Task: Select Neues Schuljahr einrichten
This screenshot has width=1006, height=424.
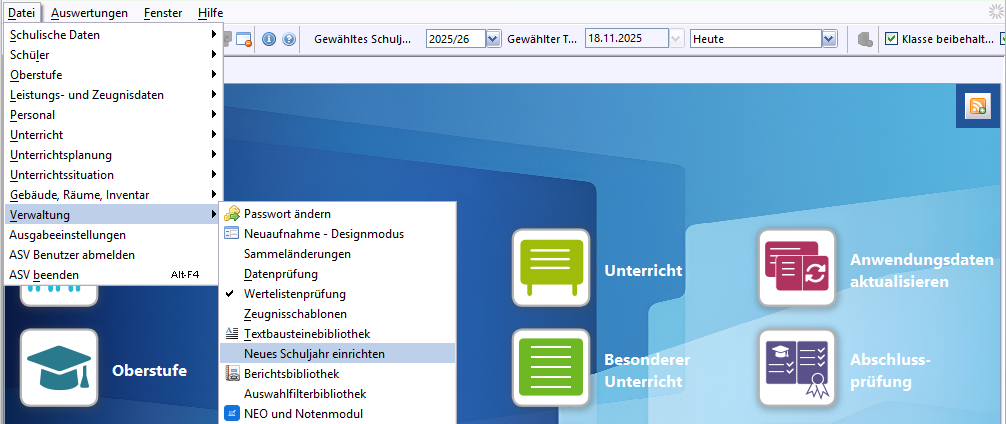Action: point(314,354)
